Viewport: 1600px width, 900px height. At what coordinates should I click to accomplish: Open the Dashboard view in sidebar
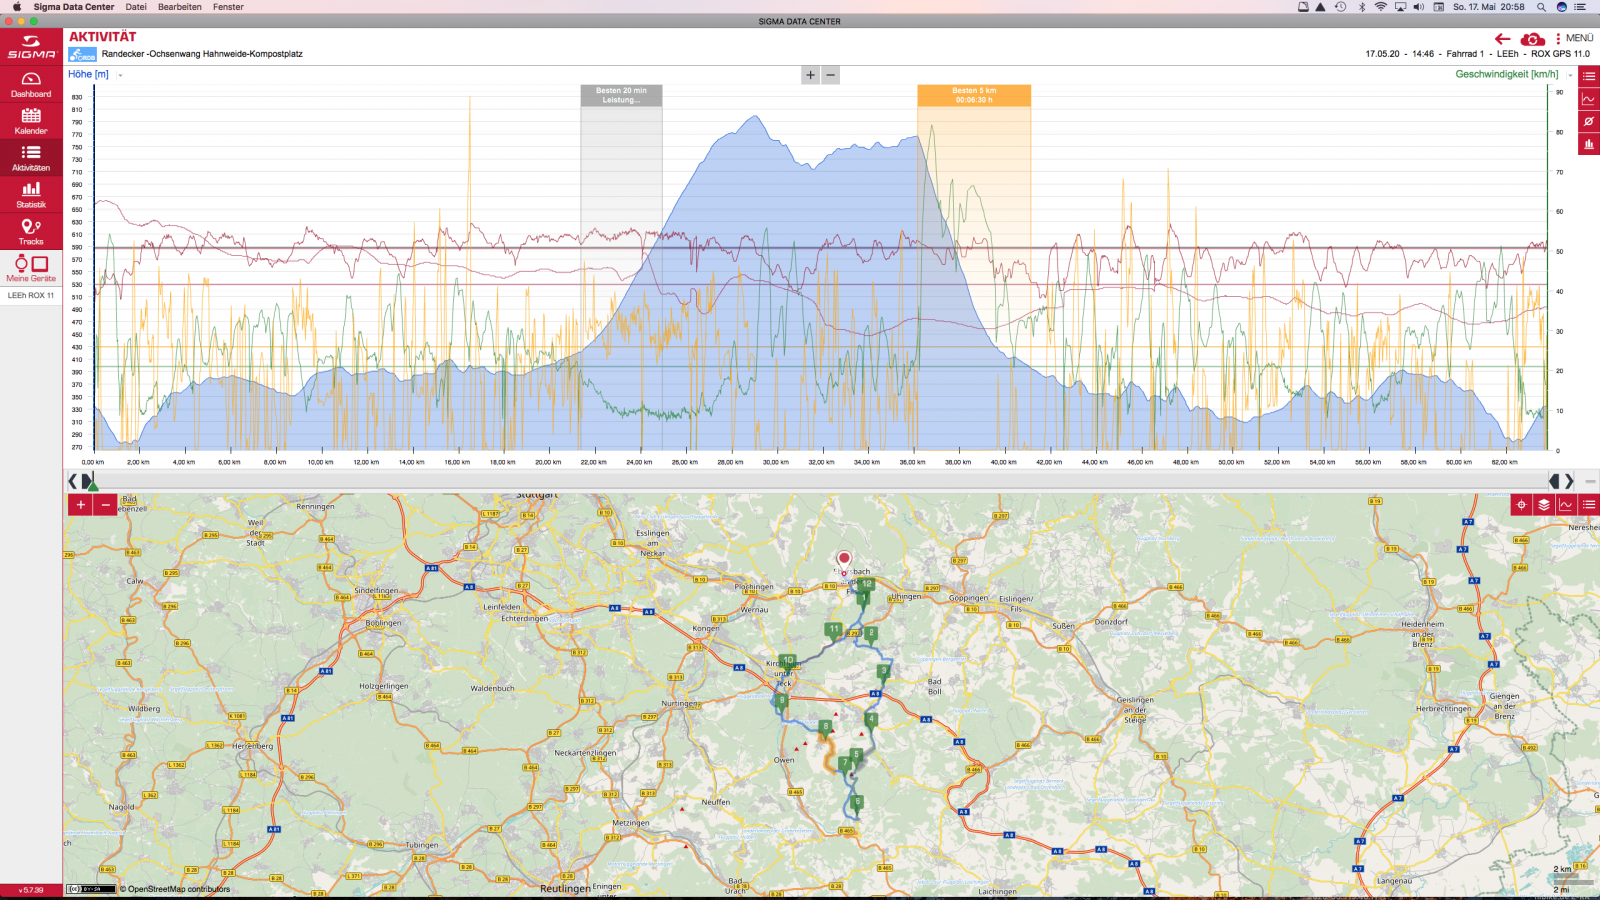pos(31,84)
